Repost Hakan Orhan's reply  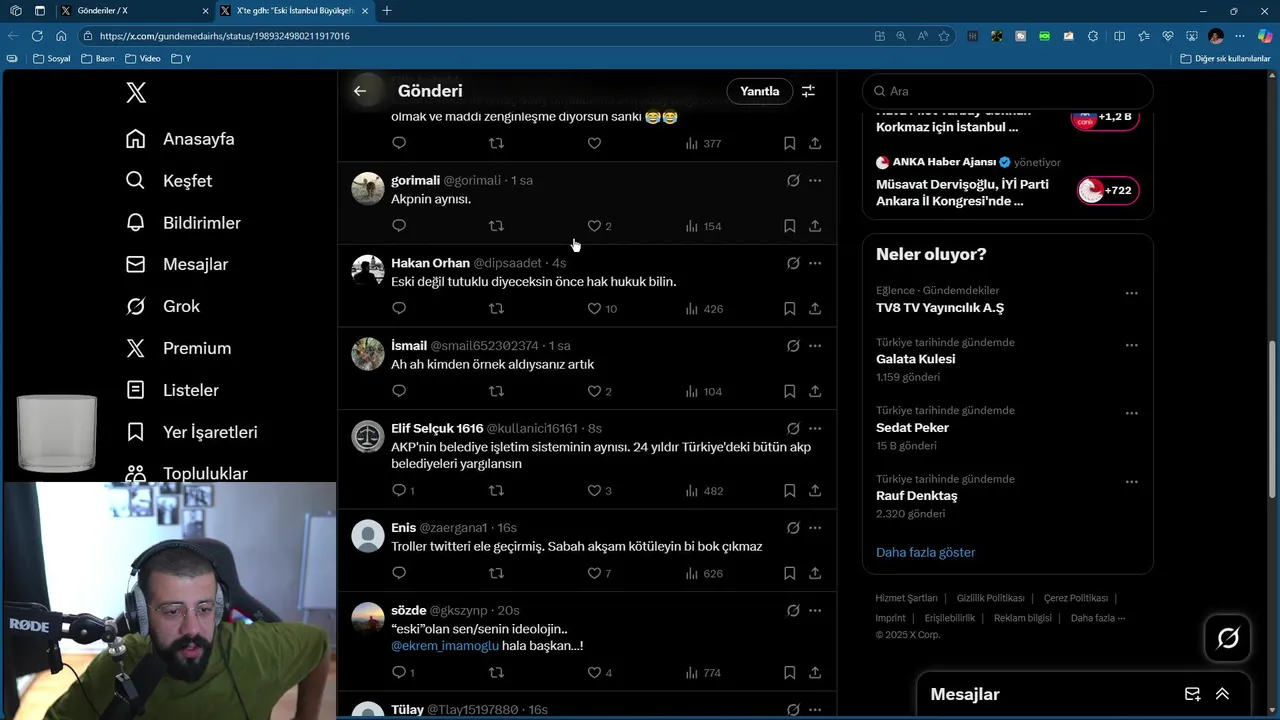(496, 309)
